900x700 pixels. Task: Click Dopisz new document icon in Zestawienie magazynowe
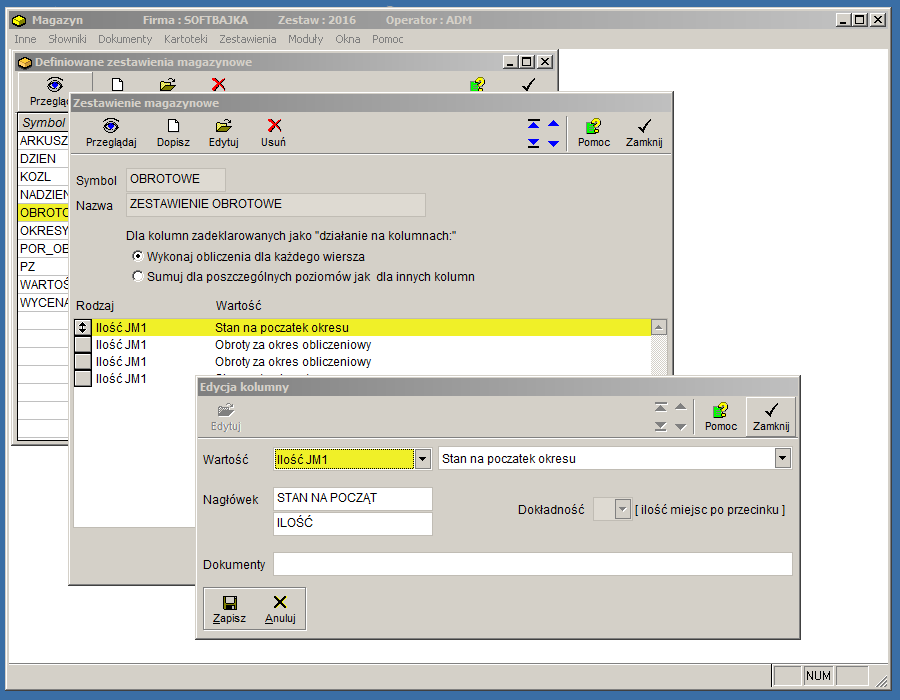(173, 126)
